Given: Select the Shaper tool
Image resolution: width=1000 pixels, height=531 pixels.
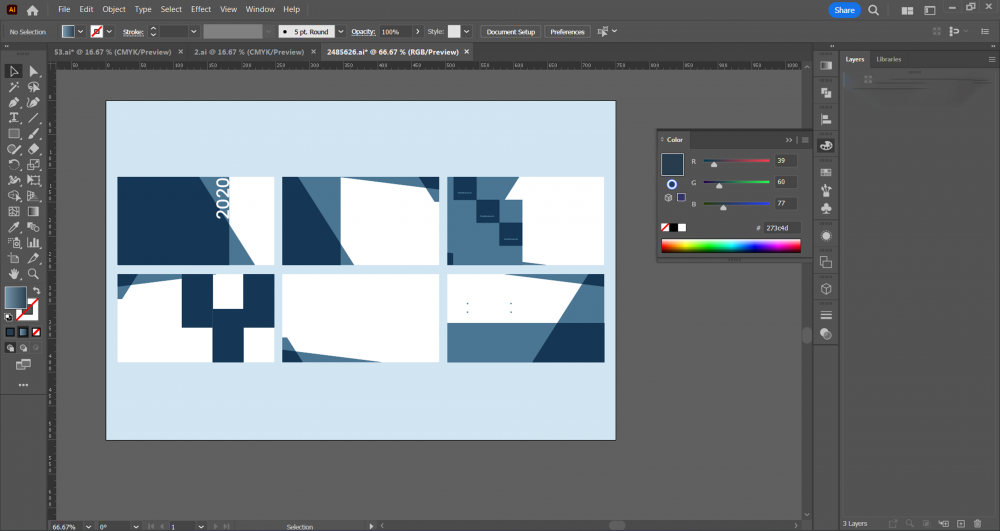Looking at the screenshot, I should [x=13, y=149].
